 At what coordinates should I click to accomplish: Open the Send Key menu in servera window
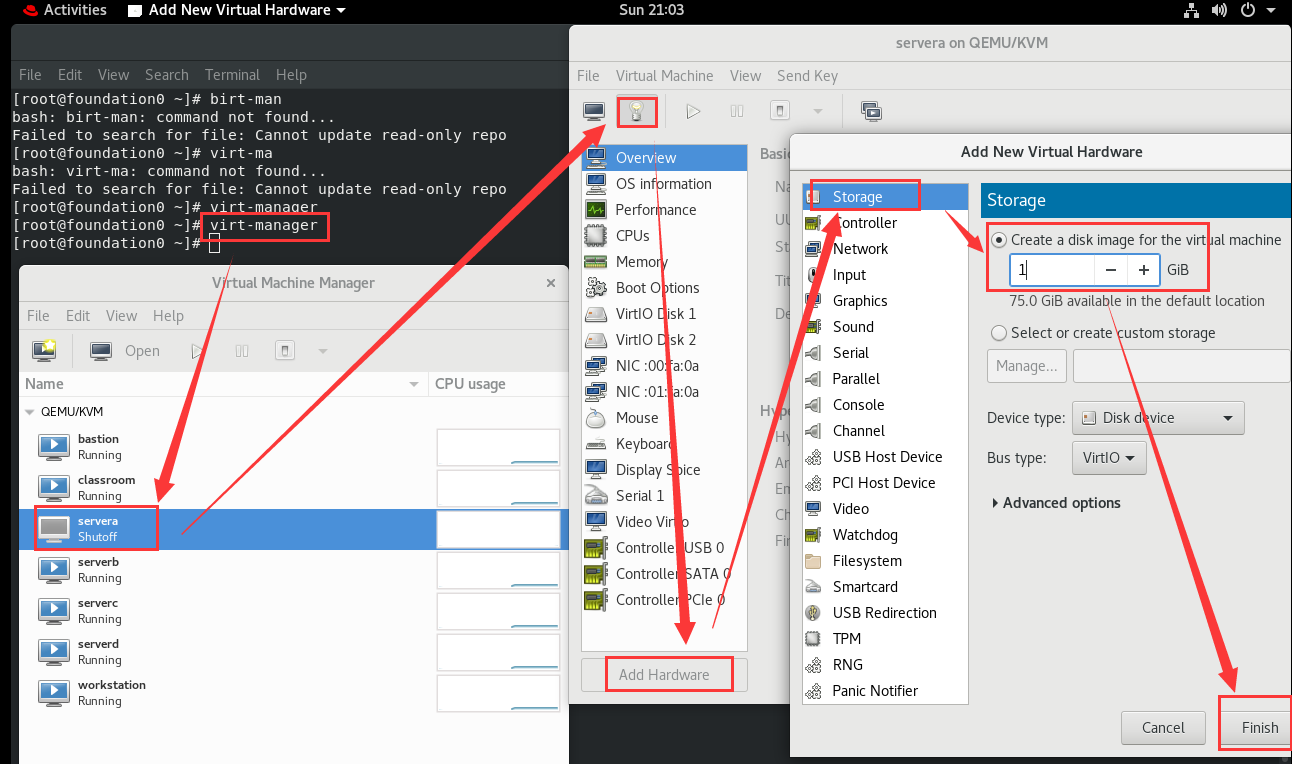click(x=807, y=76)
